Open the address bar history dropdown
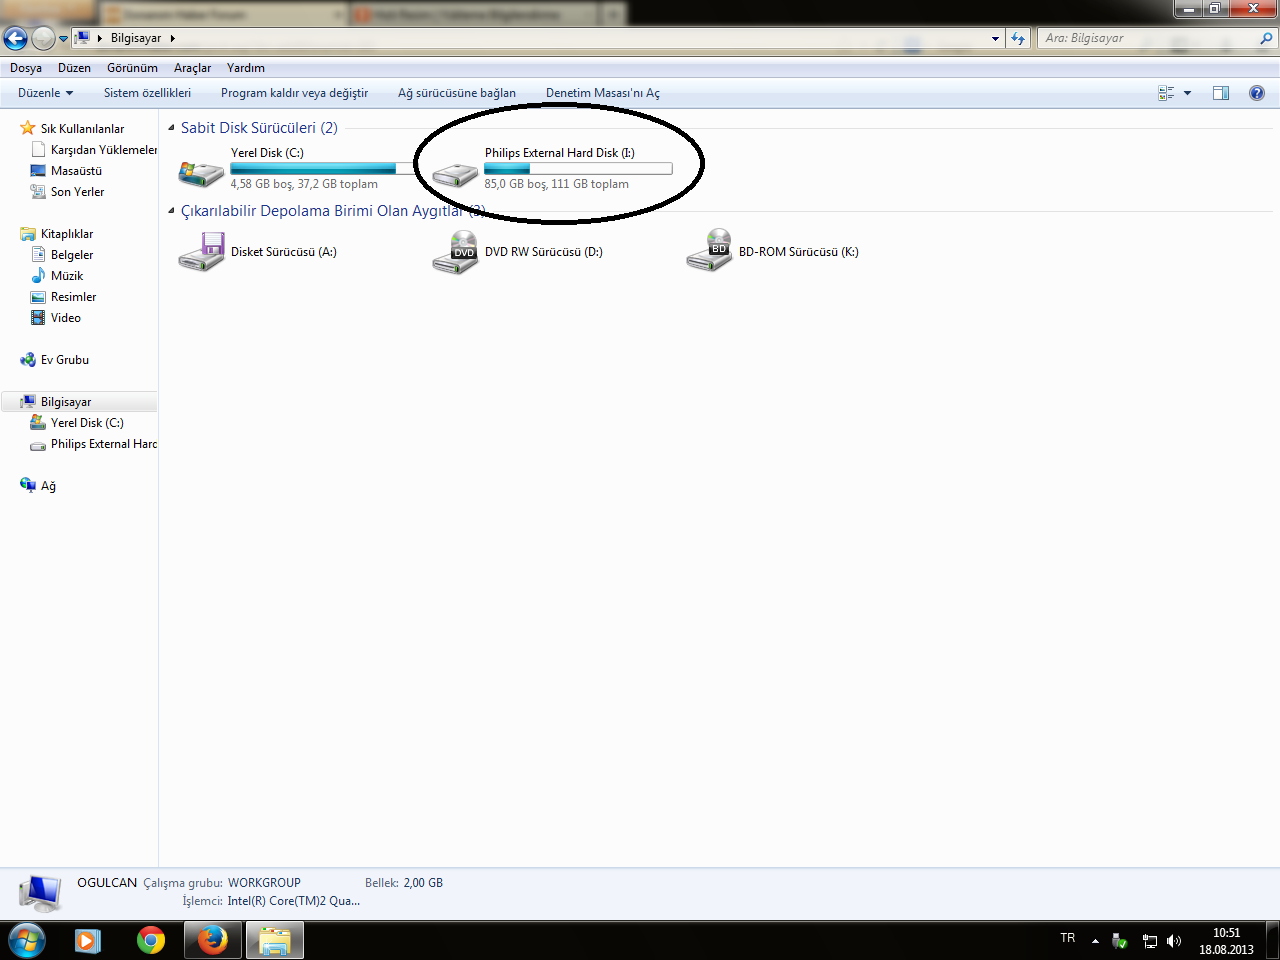The height and width of the screenshot is (960, 1280). click(995, 38)
